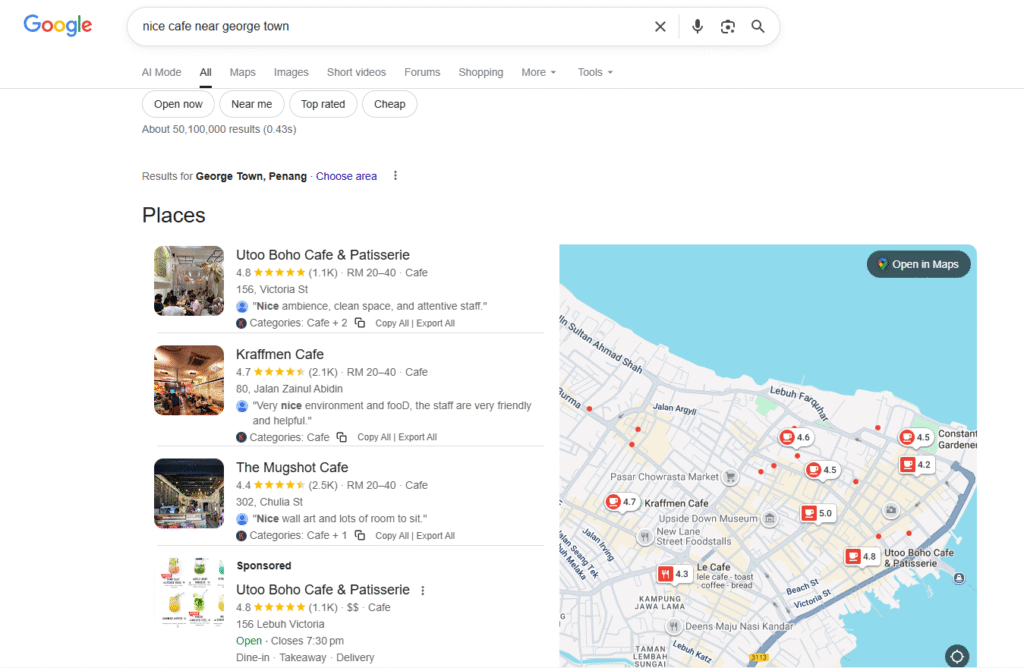Screen dimensions: 1024x668
Task: Open sponsored listing three-dot options menu
Action: click(x=423, y=590)
